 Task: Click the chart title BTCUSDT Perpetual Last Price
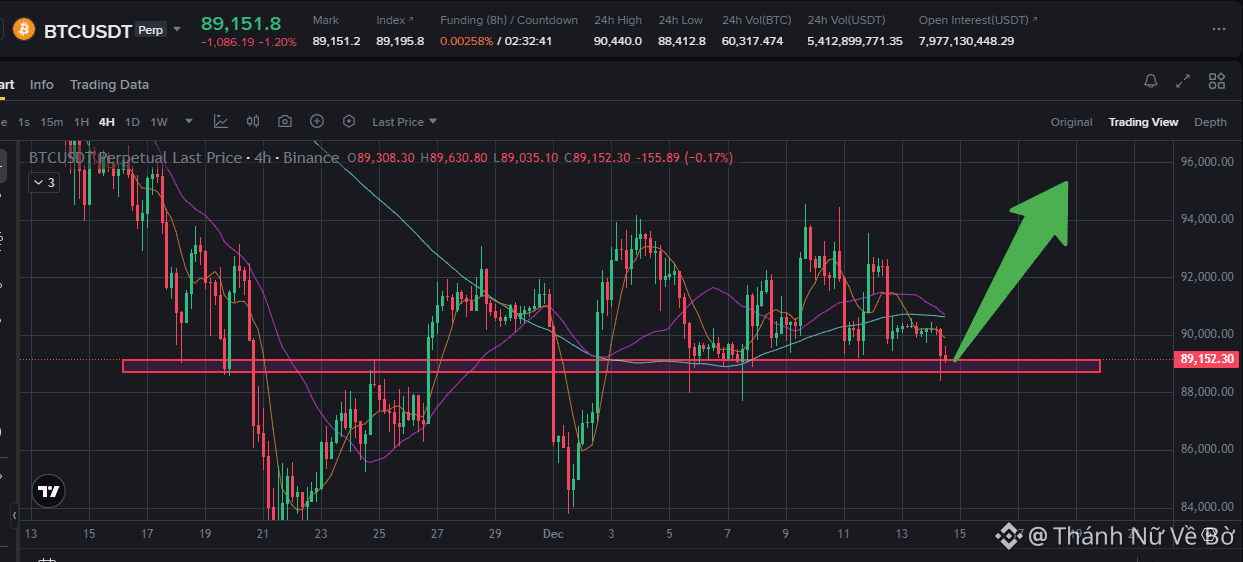point(135,158)
